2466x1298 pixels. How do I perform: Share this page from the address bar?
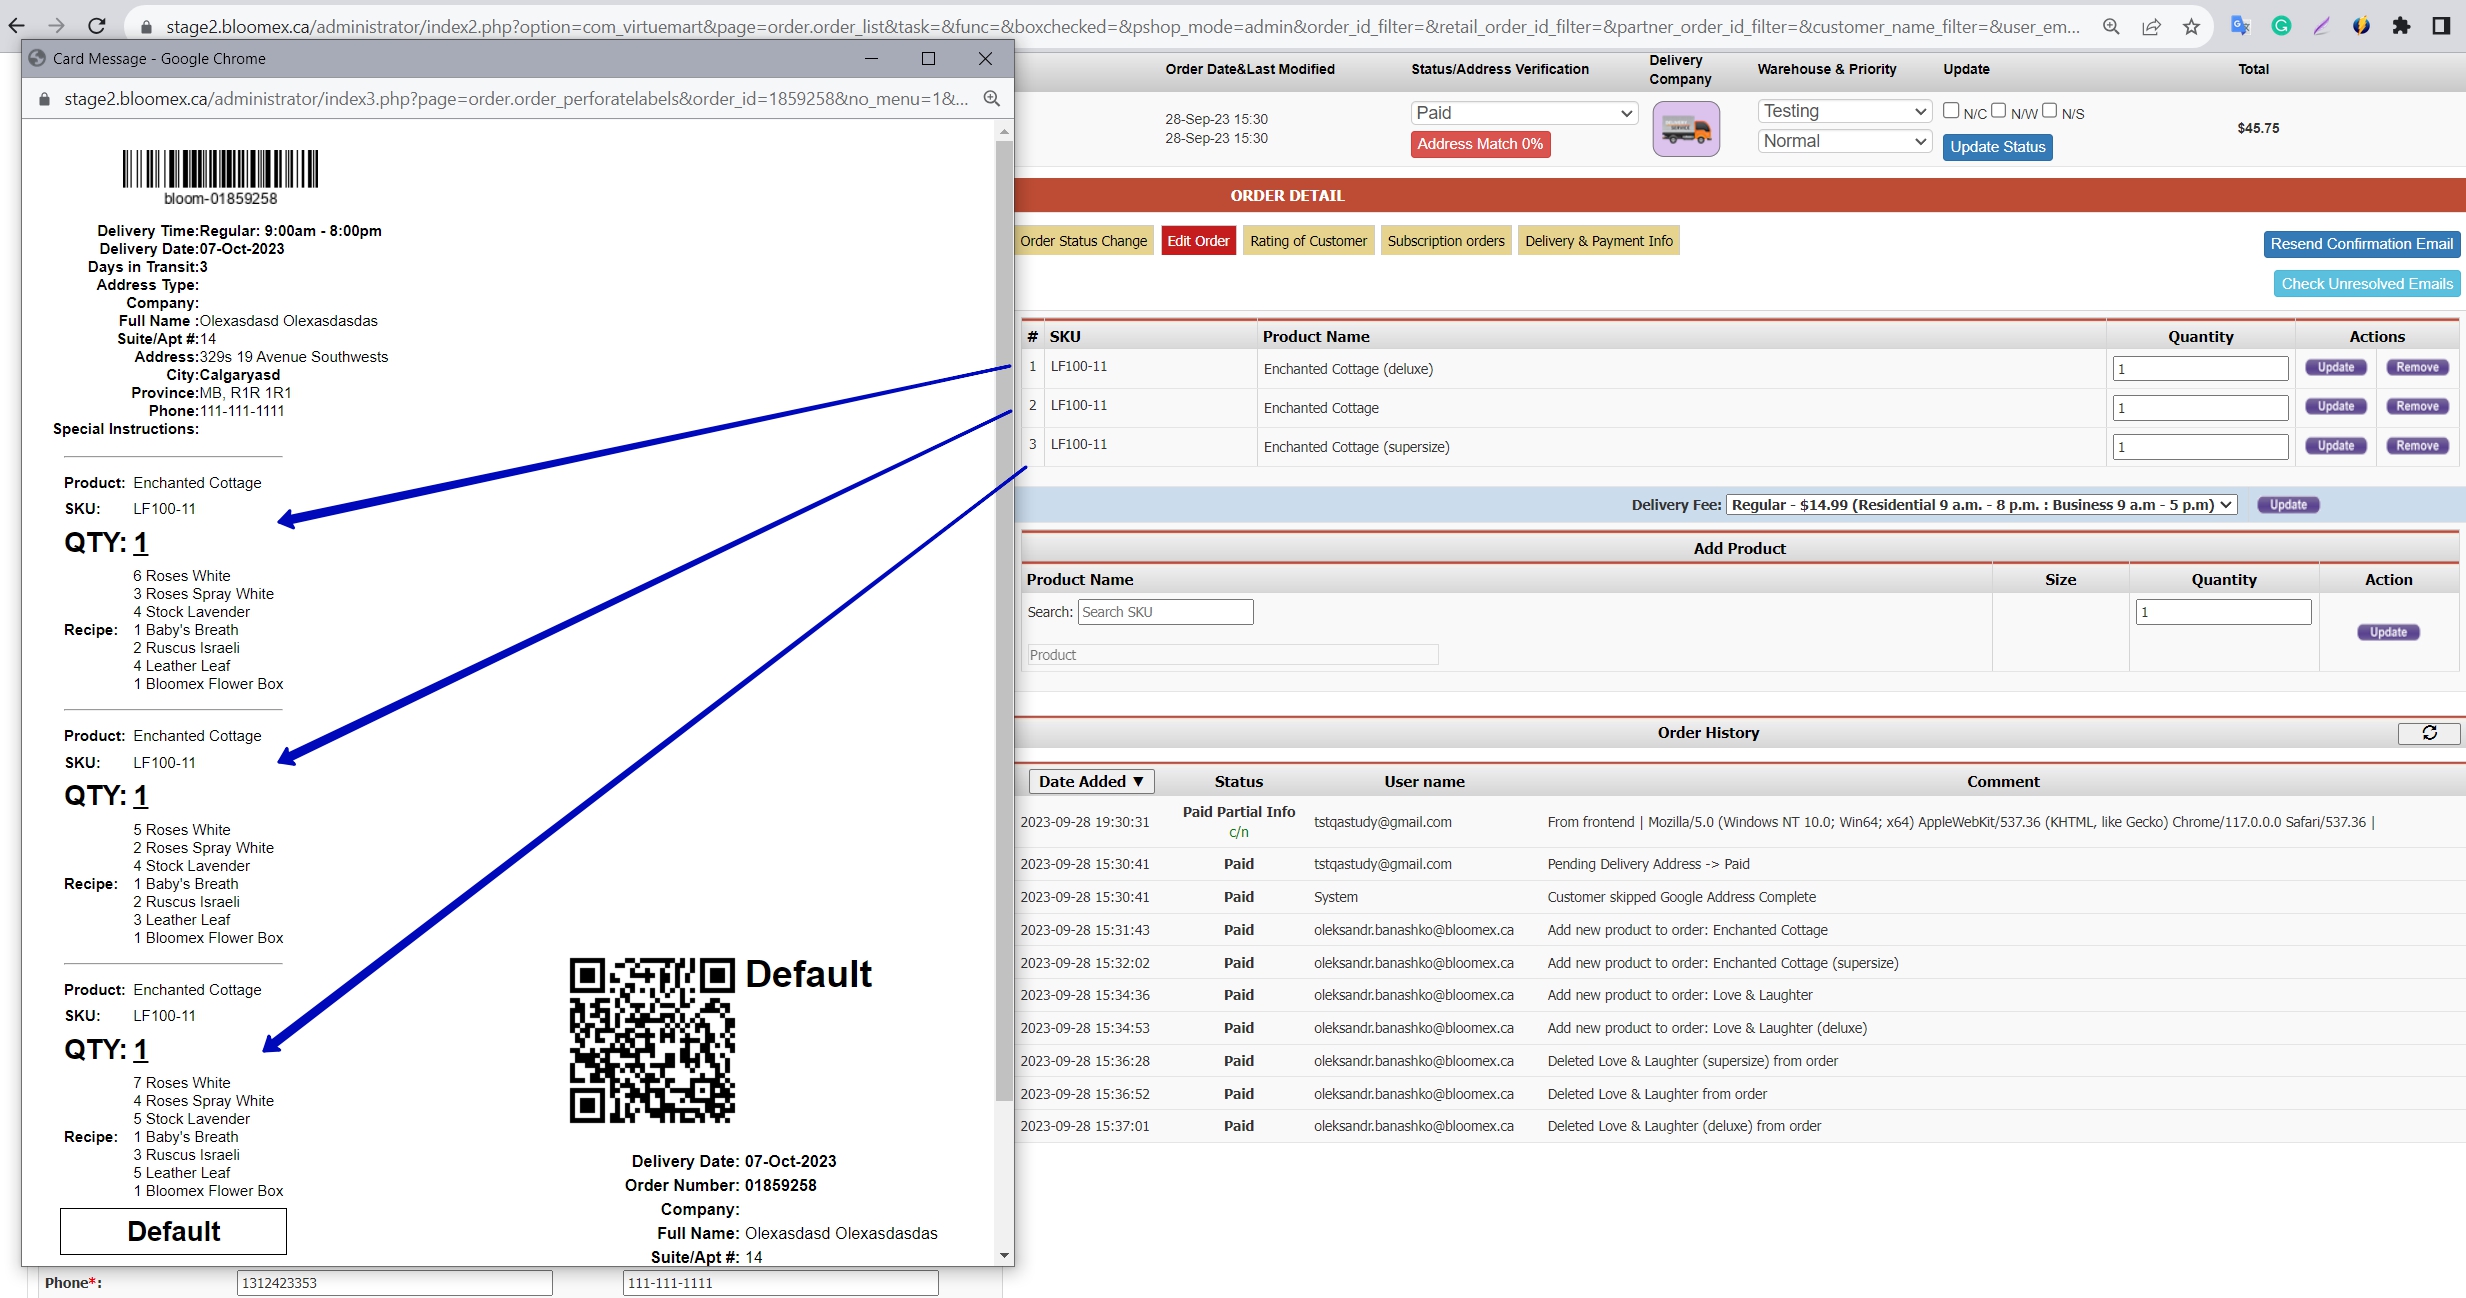tap(2151, 27)
